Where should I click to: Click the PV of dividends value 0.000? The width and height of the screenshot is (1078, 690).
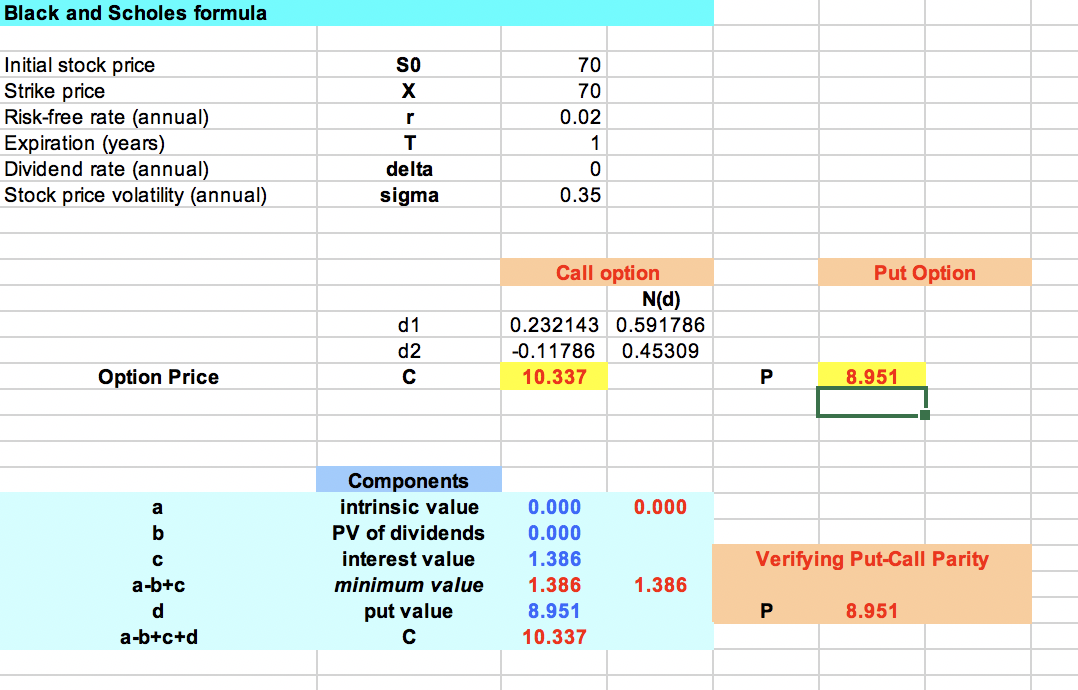coord(554,533)
